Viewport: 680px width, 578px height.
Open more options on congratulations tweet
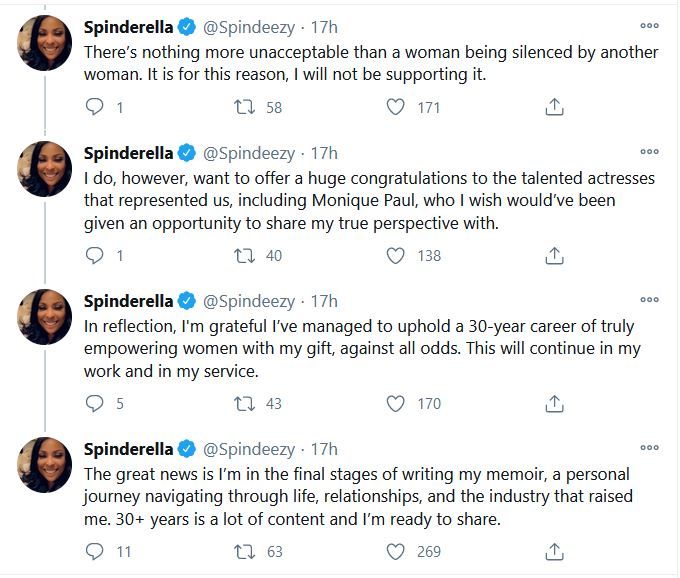(649, 152)
